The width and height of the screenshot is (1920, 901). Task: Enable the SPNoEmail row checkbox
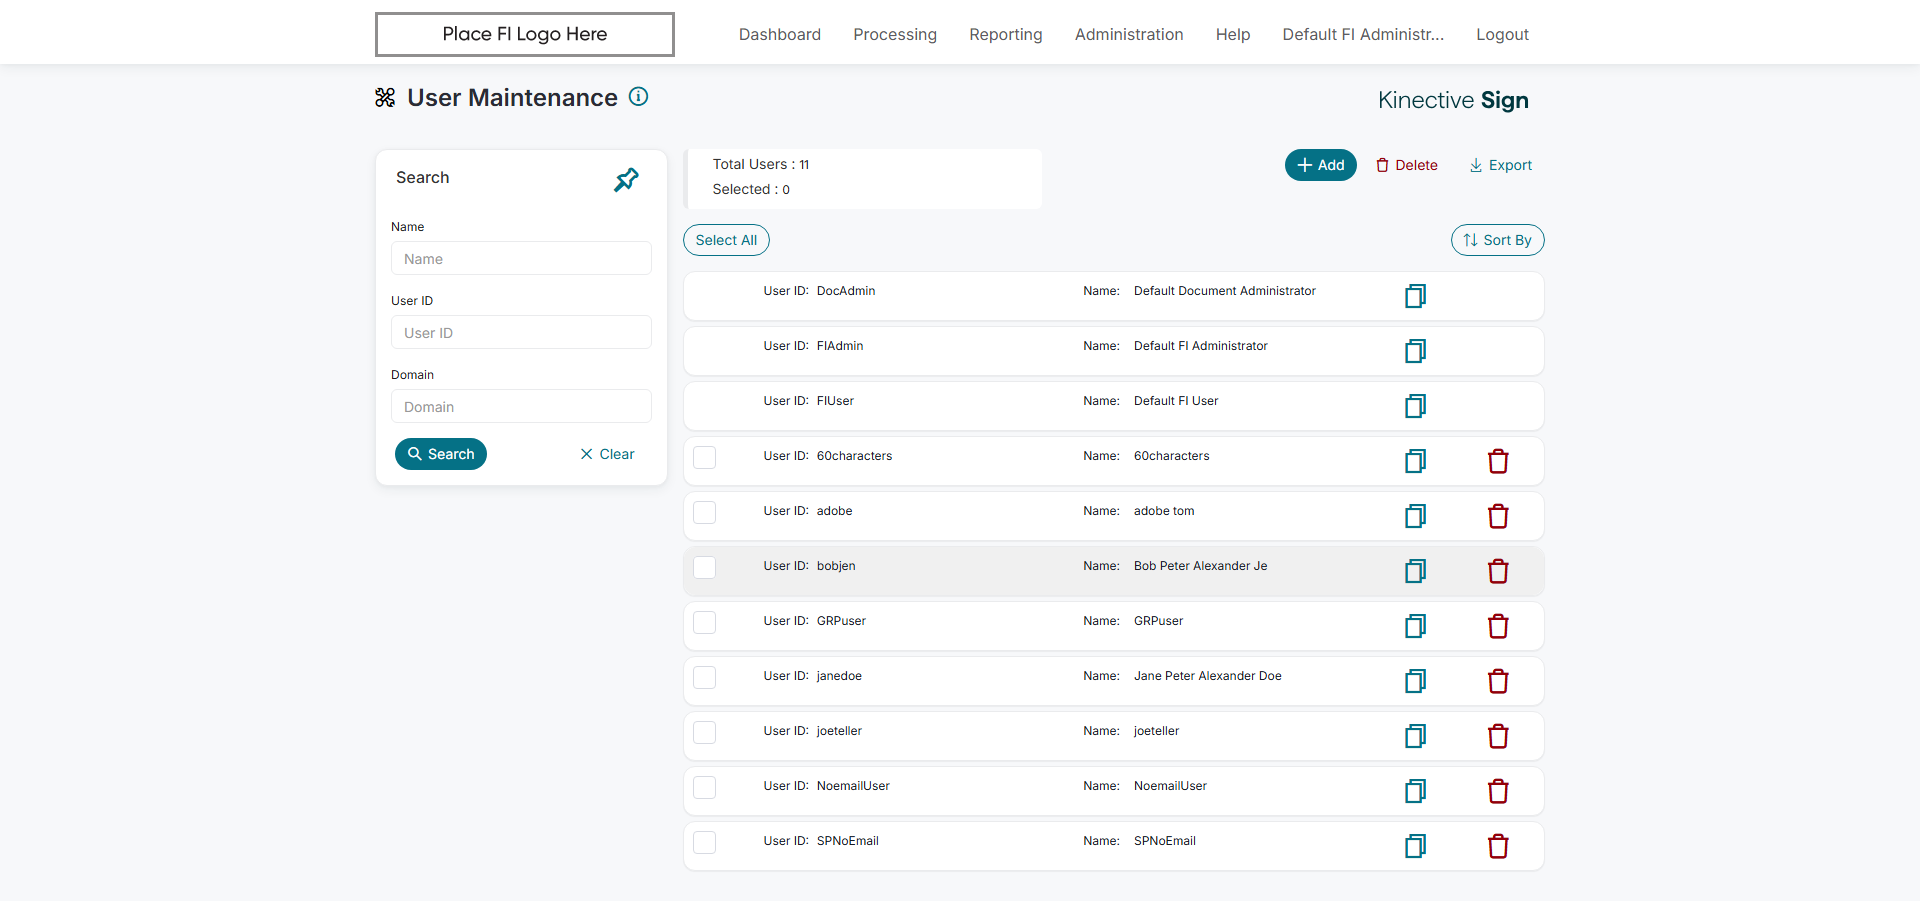click(x=705, y=842)
